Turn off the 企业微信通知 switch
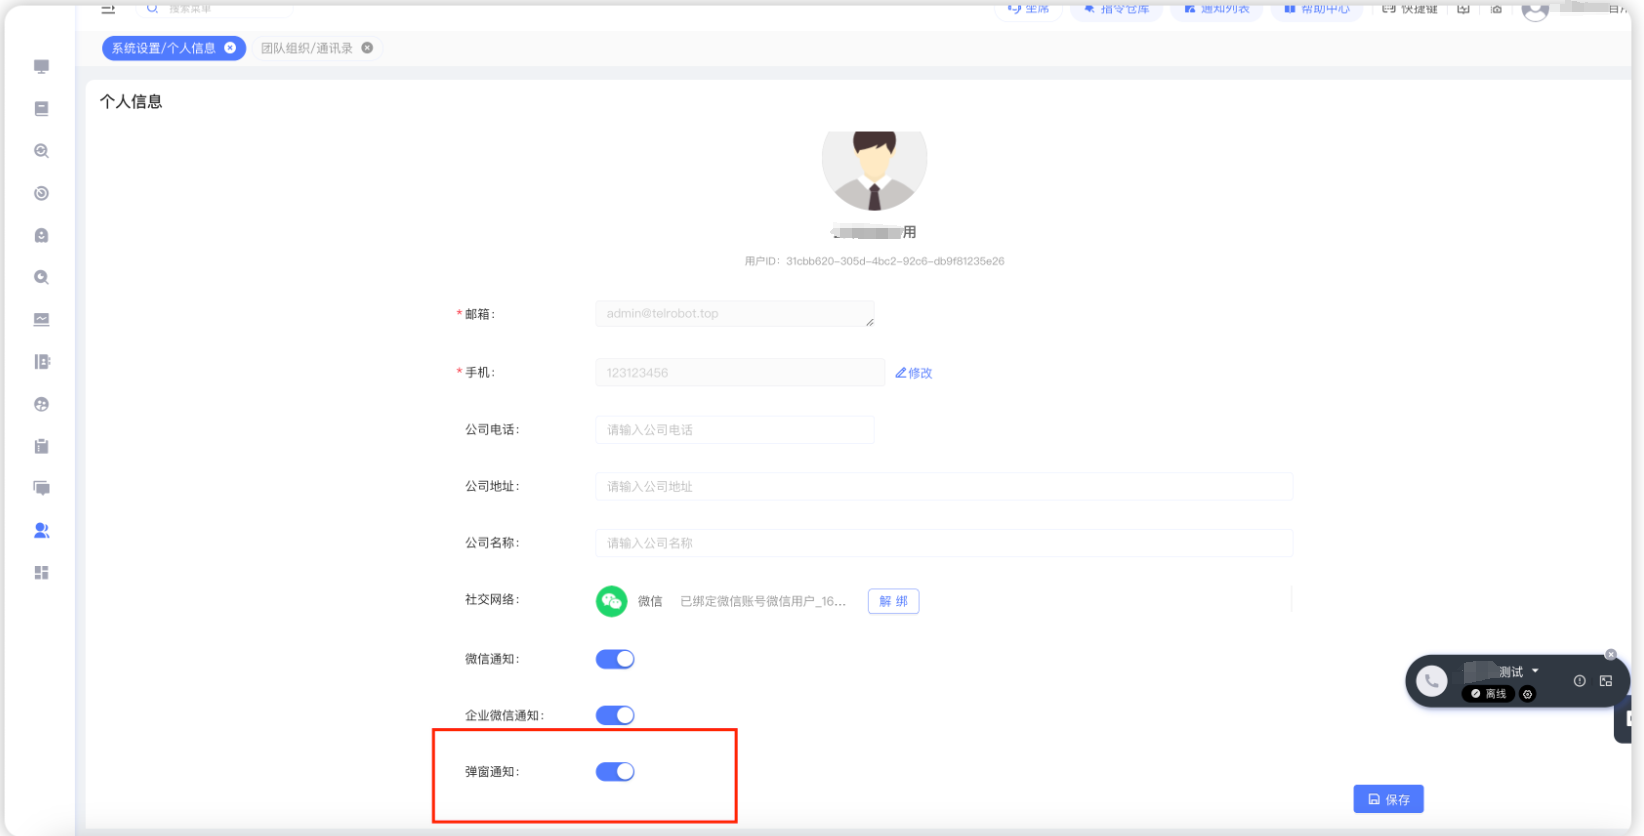 point(615,715)
